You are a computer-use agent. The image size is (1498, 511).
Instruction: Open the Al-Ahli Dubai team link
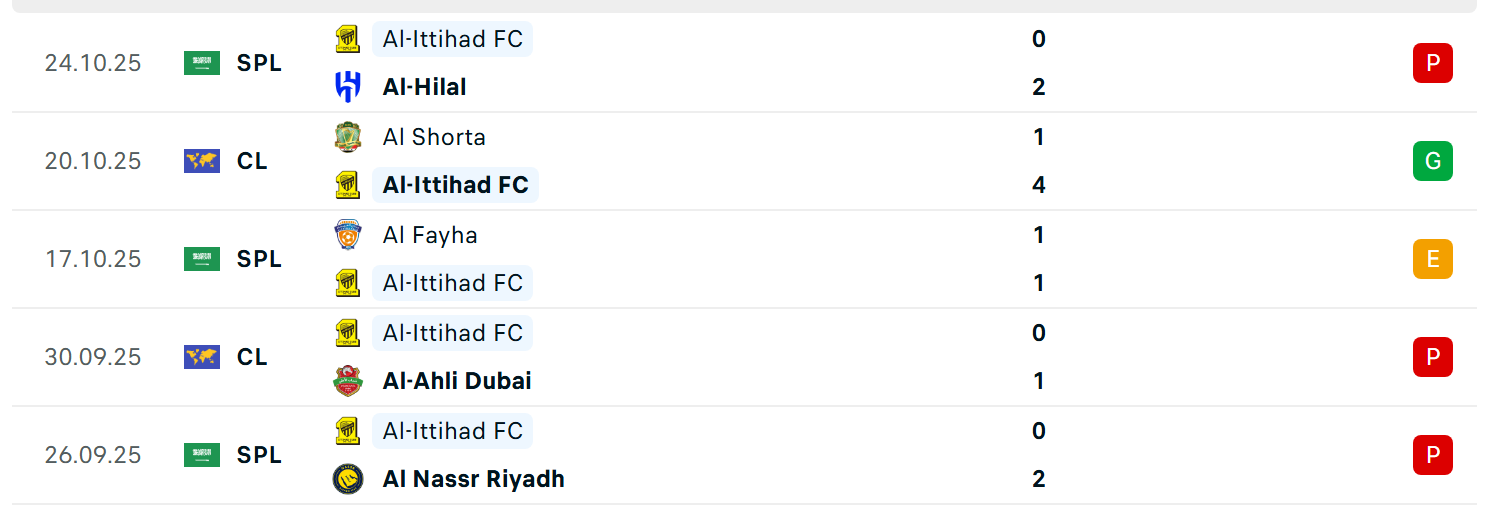(457, 381)
